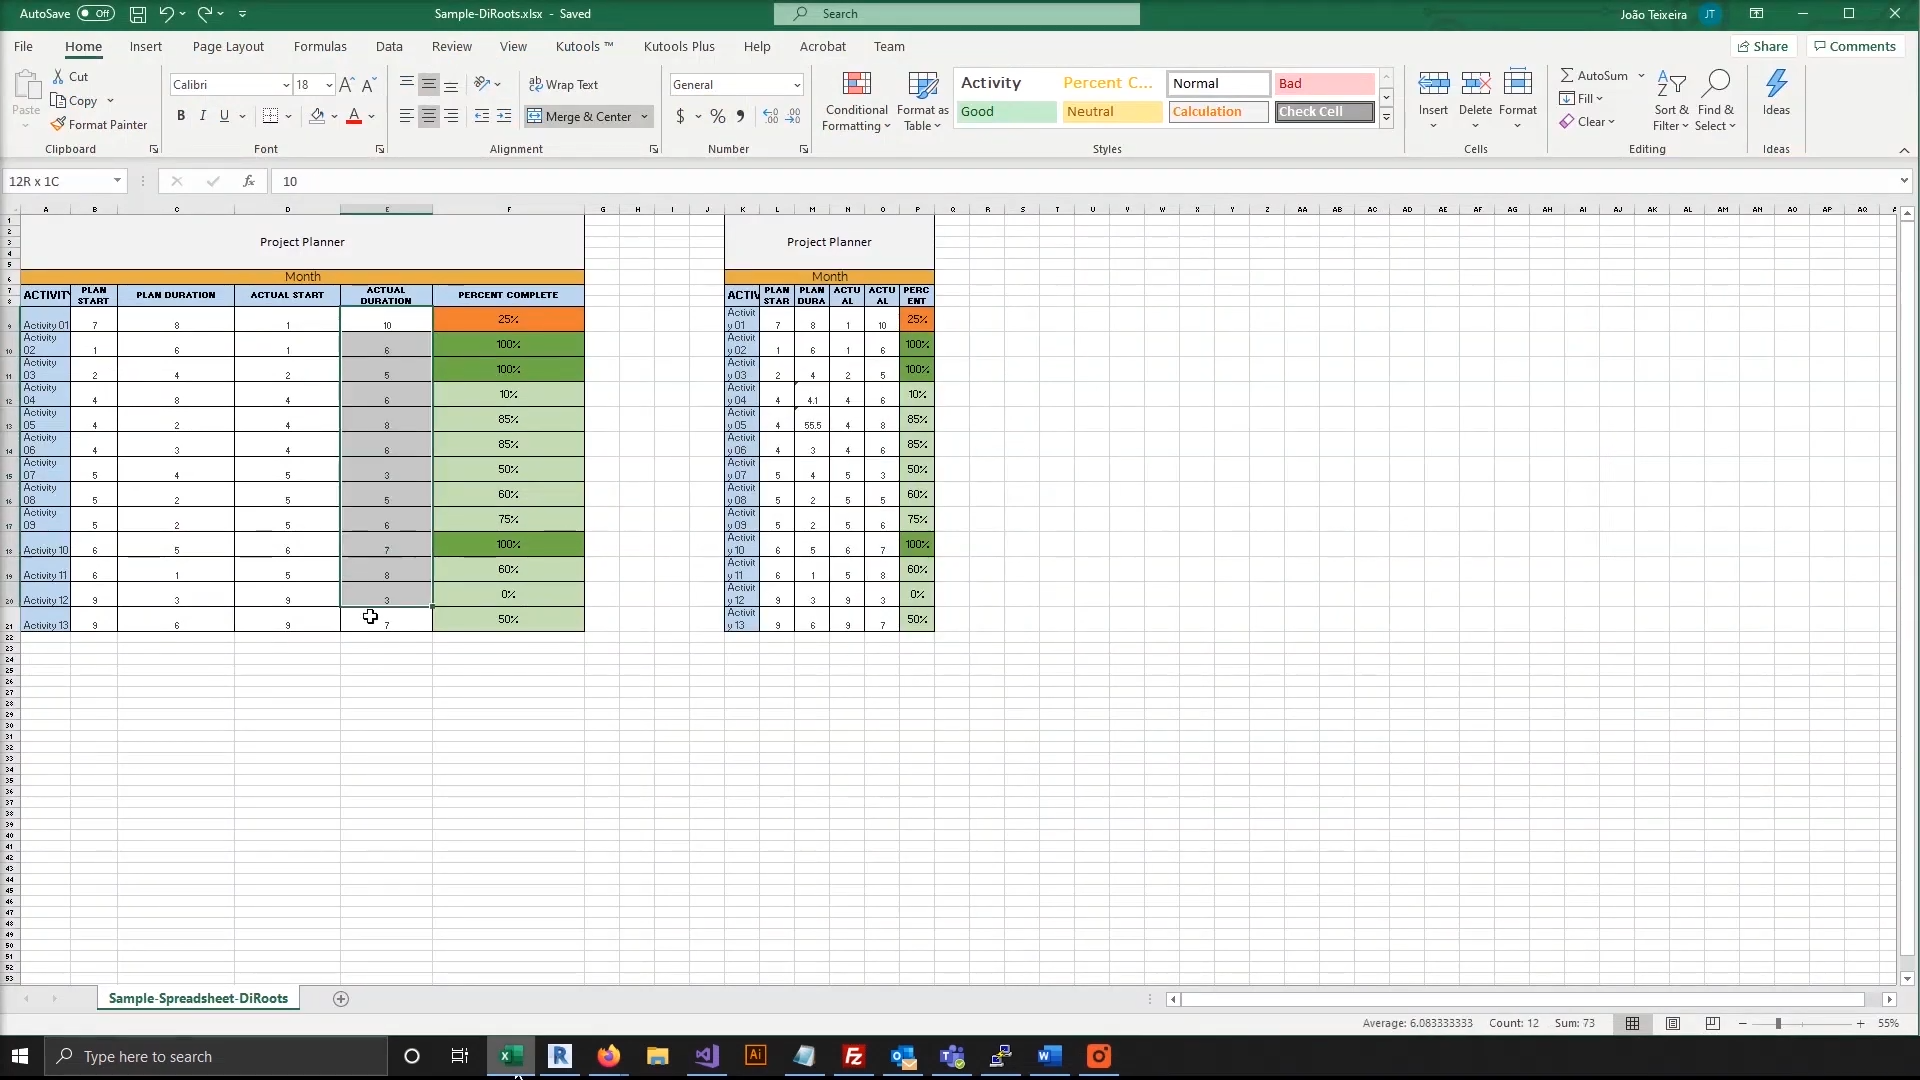Open the Kutools Plus tab
Screen dimensions: 1920x1080
(679, 47)
